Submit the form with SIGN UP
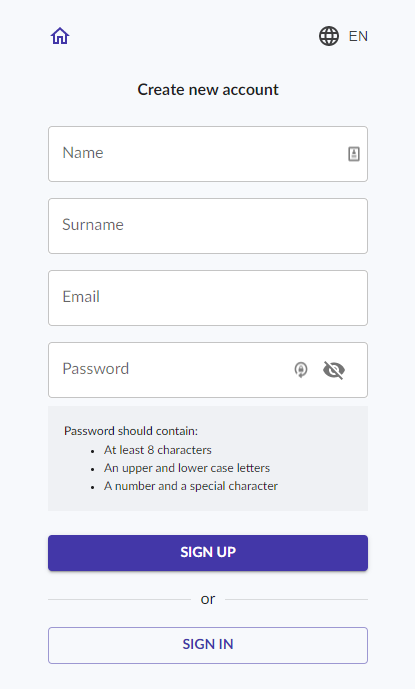Viewport: 415px width, 689px height. point(208,553)
